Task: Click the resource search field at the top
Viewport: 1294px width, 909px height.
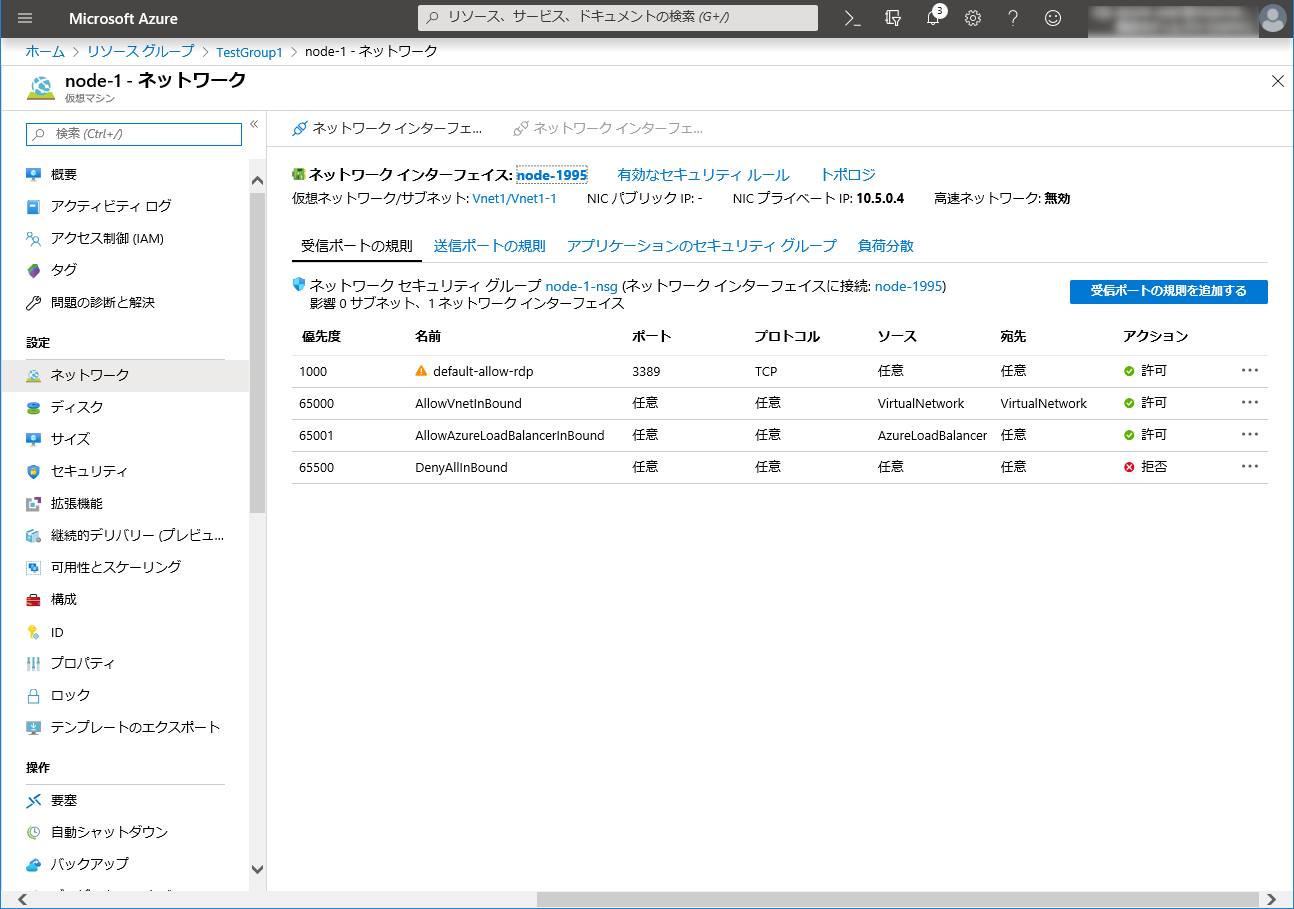Action: pos(617,18)
